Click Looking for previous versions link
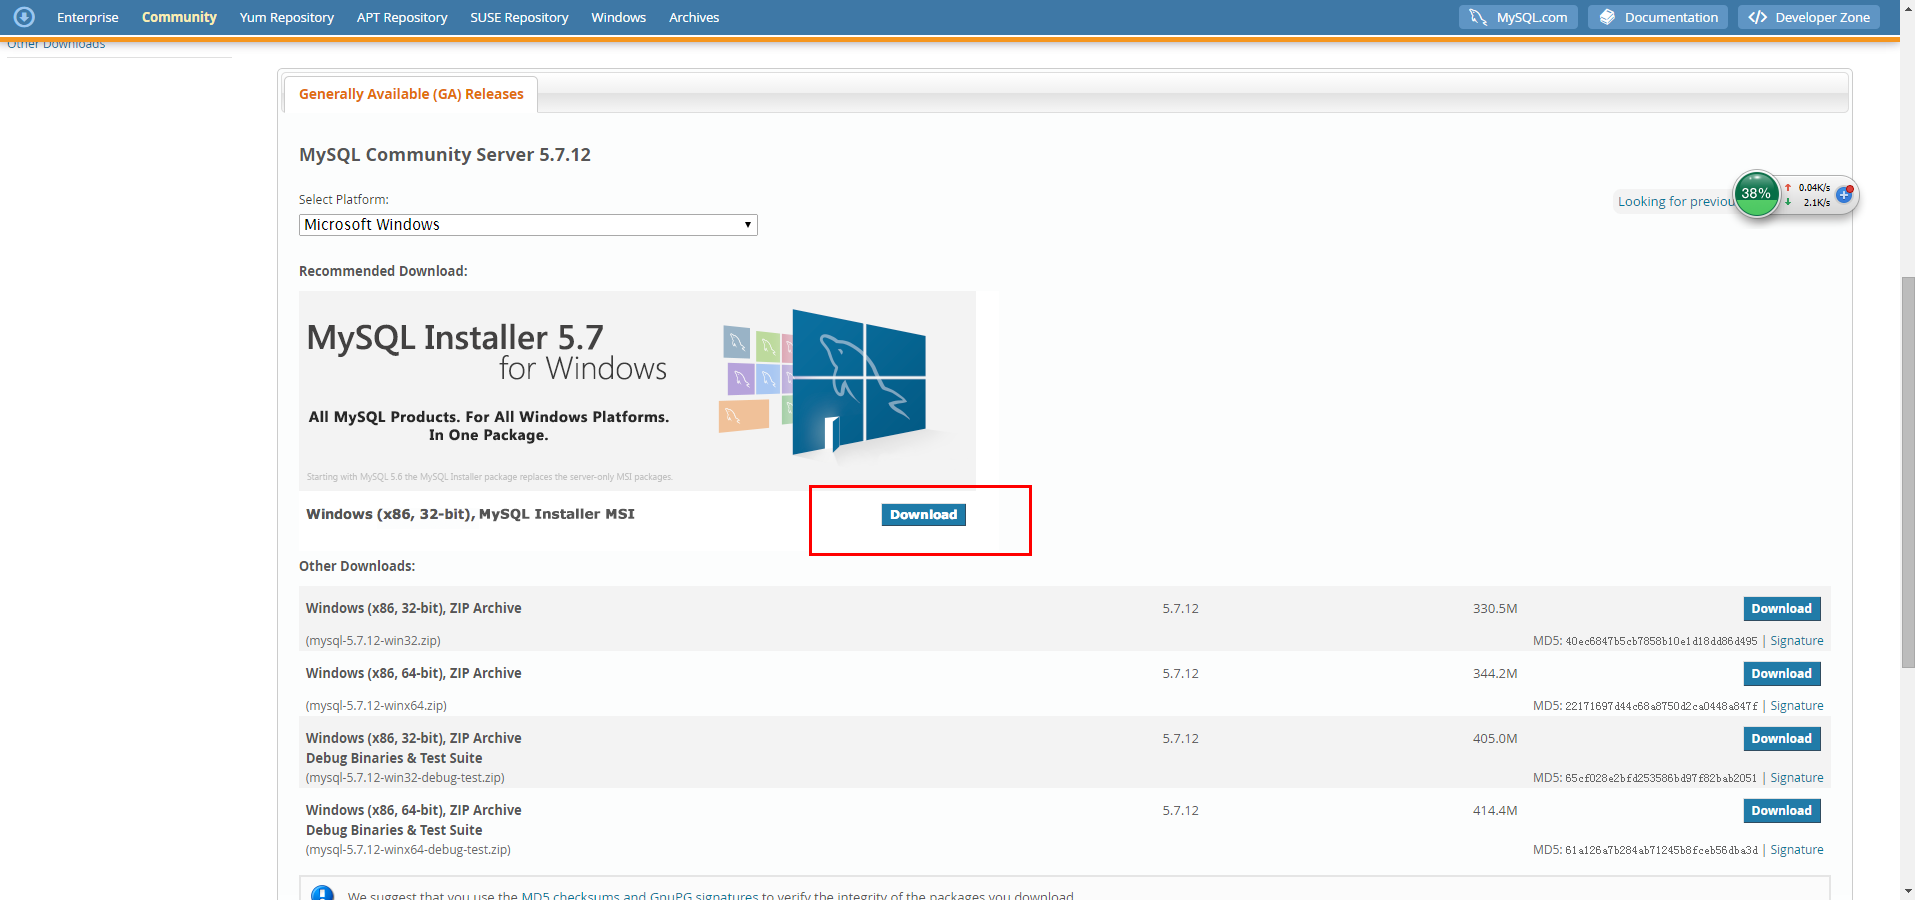The height and width of the screenshot is (900, 1915). pos(1676,202)
